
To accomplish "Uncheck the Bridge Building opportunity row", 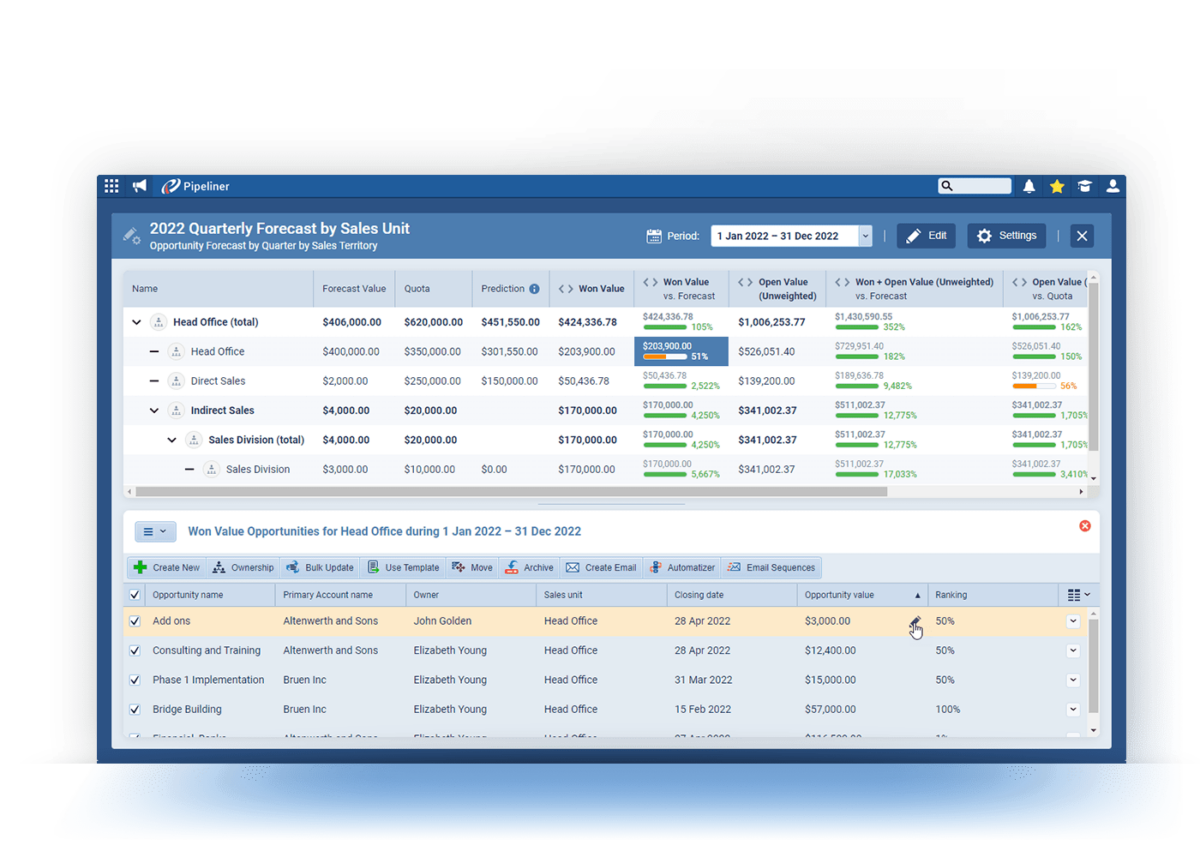I will pyautogui.click(x=134, y=709).
